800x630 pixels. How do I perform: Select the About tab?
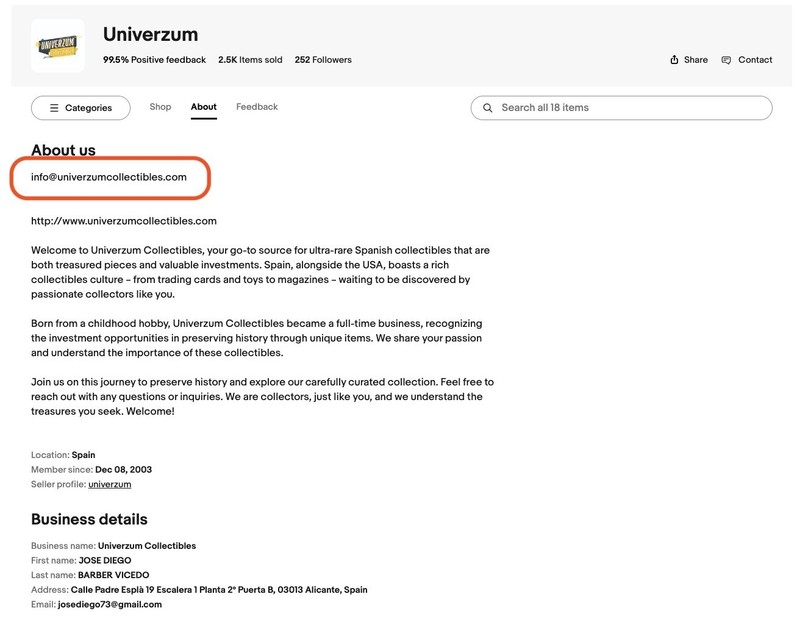pyautogui.click(x=203, y=107)
